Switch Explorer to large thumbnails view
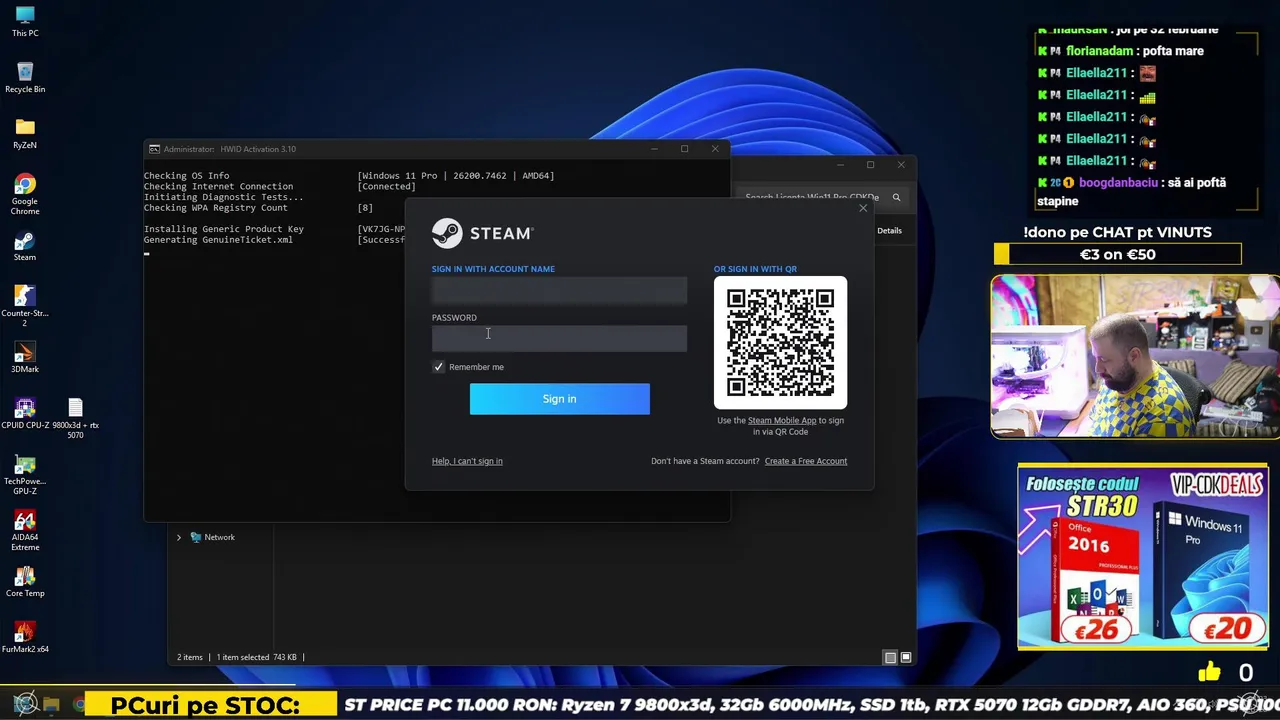1280x720 pixels. pos(906,658)
